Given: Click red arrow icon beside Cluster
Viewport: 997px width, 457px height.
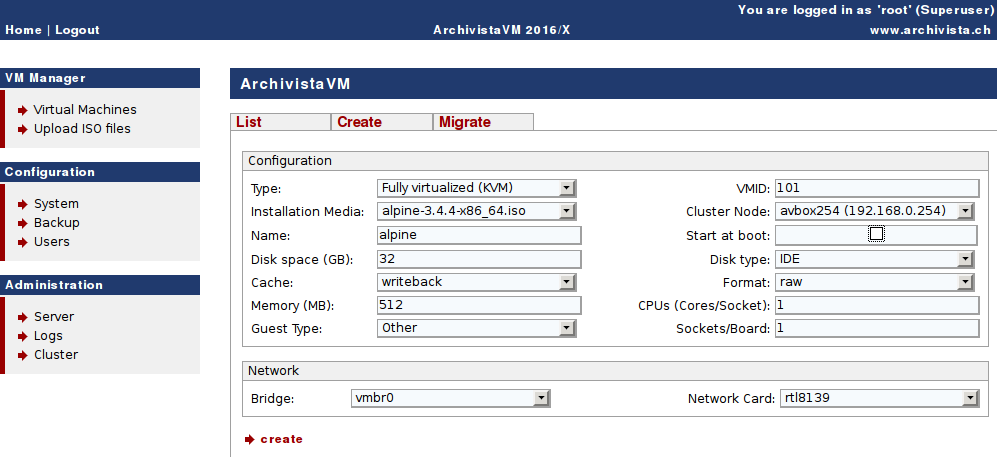Looking at the screenshot, I should [23, 355].
